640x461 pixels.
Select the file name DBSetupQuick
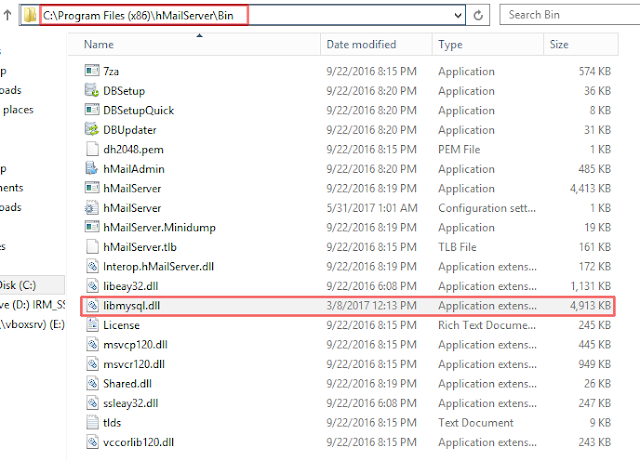pyautogui.click(x=138, y=110)
